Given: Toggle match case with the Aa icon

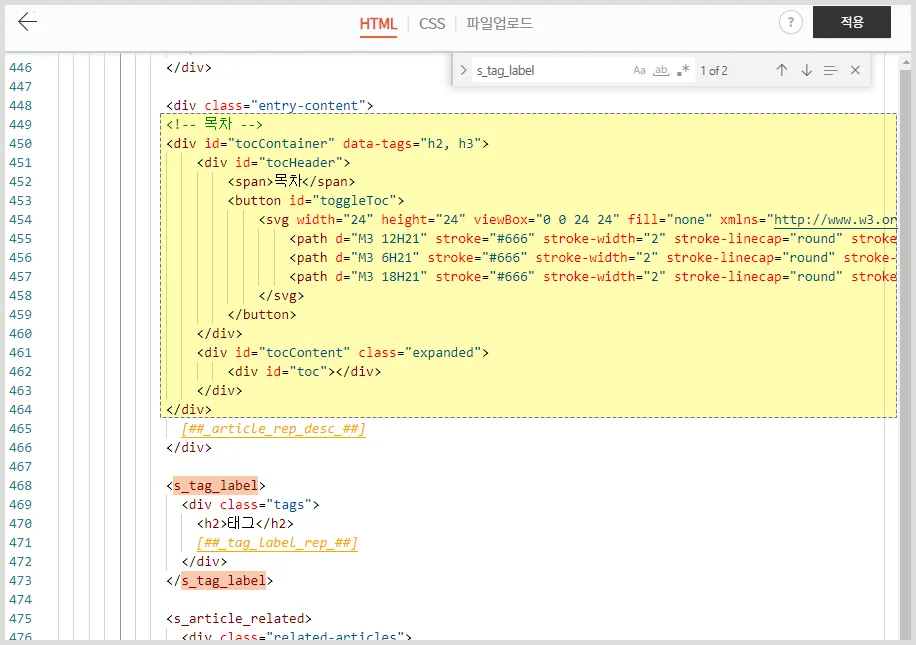Looking at the screenshot, I should click(638, 71).
